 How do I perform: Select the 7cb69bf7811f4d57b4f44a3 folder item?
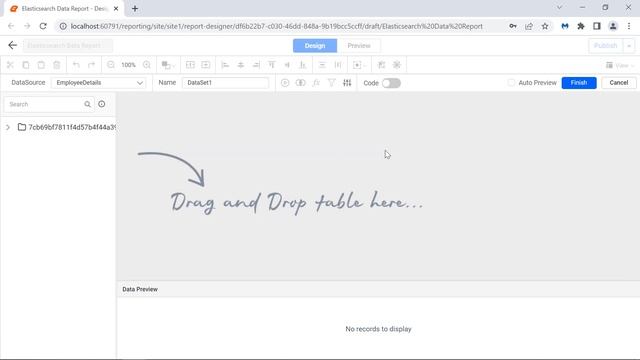[67, 127]
